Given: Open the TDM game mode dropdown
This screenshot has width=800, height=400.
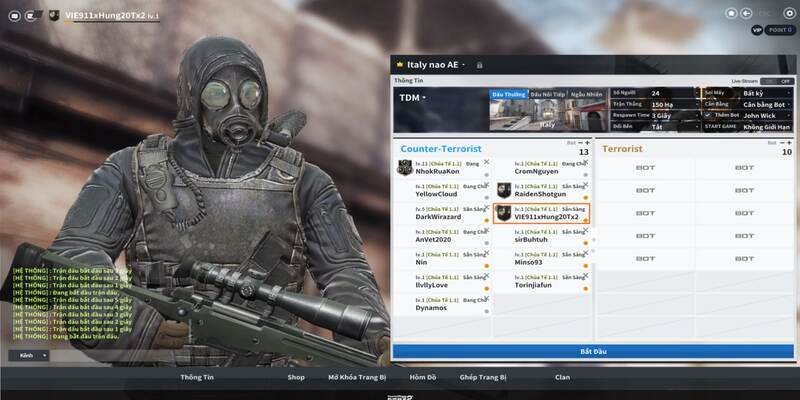Looking at the screenshot, I should [x=412, y=97].
